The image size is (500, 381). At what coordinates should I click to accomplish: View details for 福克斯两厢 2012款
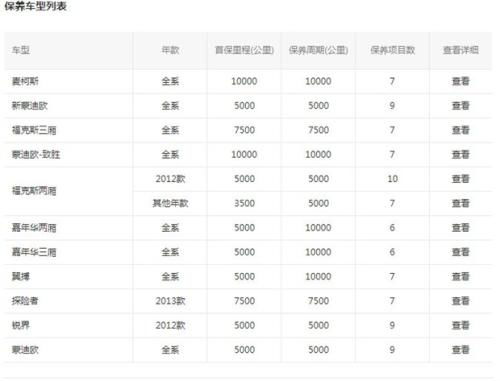pos(460,179)
